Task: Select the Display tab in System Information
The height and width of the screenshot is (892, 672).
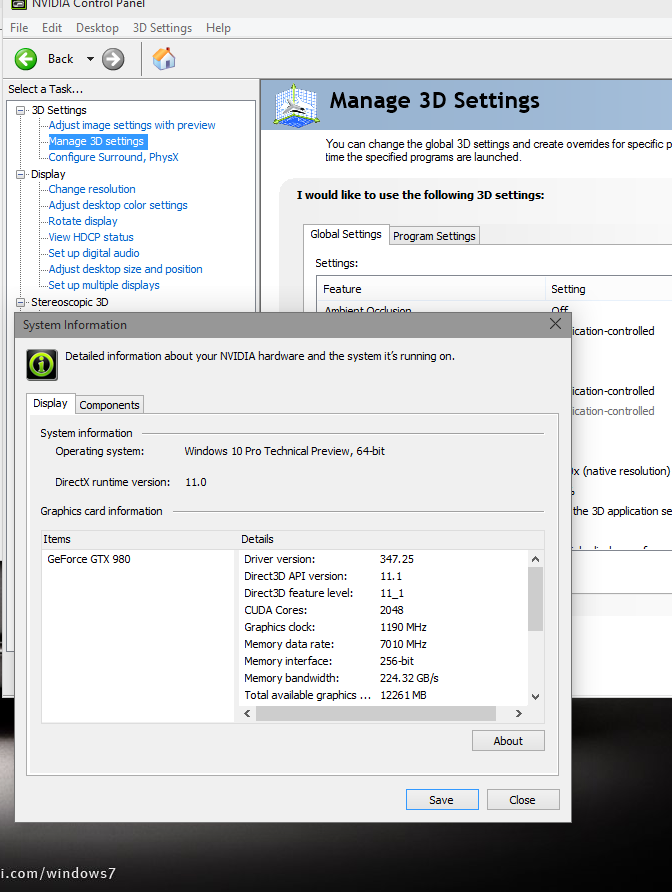Action: point(50,403)
